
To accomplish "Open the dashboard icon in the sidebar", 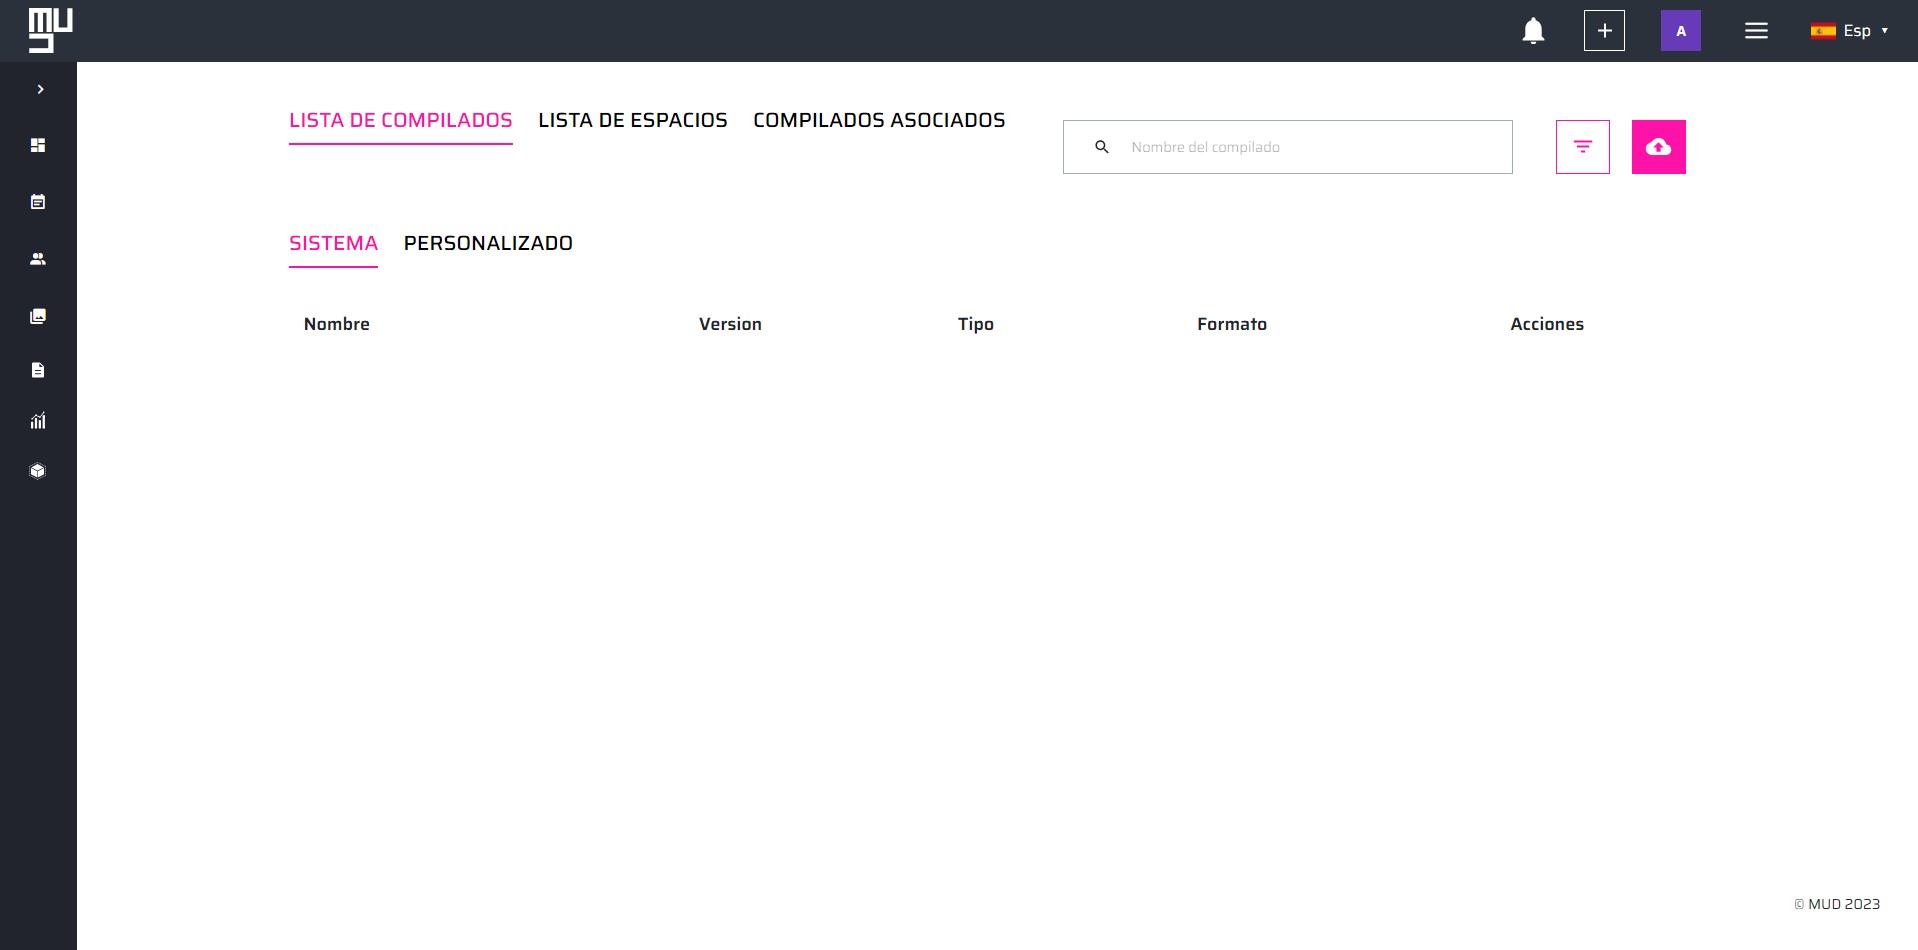I will coord(38,145).
